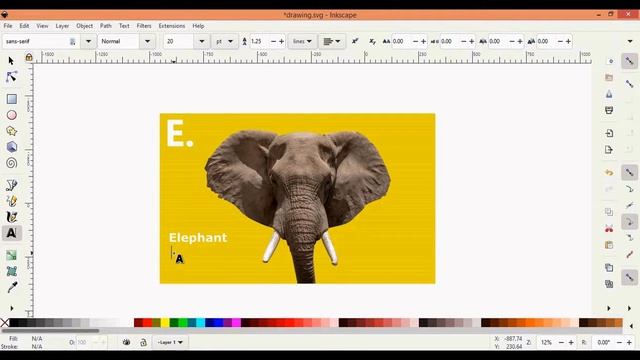The image size is (640, 360).
Task: Pick the magenta palette swatch
Action: [x=236, y=323]
